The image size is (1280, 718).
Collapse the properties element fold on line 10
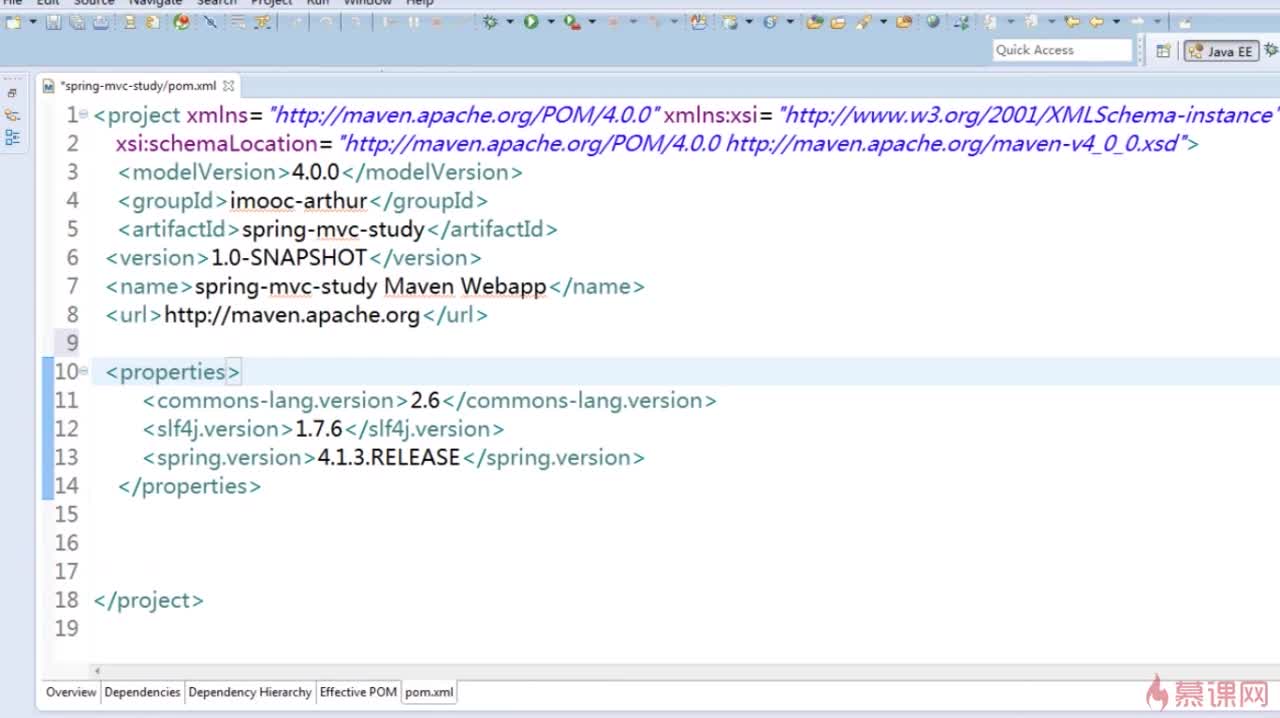pos(84,371)
